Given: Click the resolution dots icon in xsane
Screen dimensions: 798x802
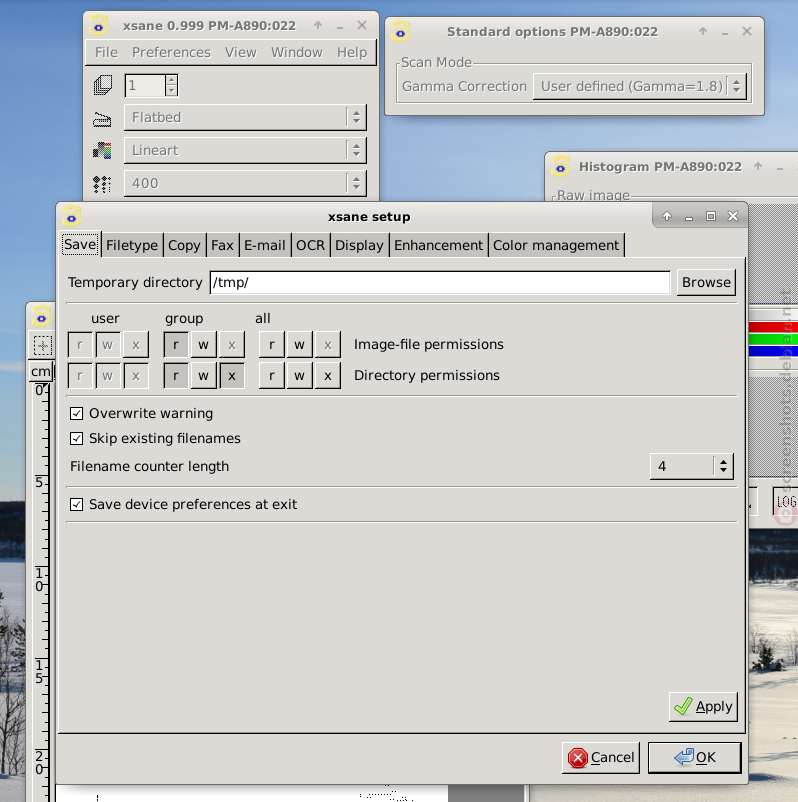Looking at the screenshot, I should point(102,184).
